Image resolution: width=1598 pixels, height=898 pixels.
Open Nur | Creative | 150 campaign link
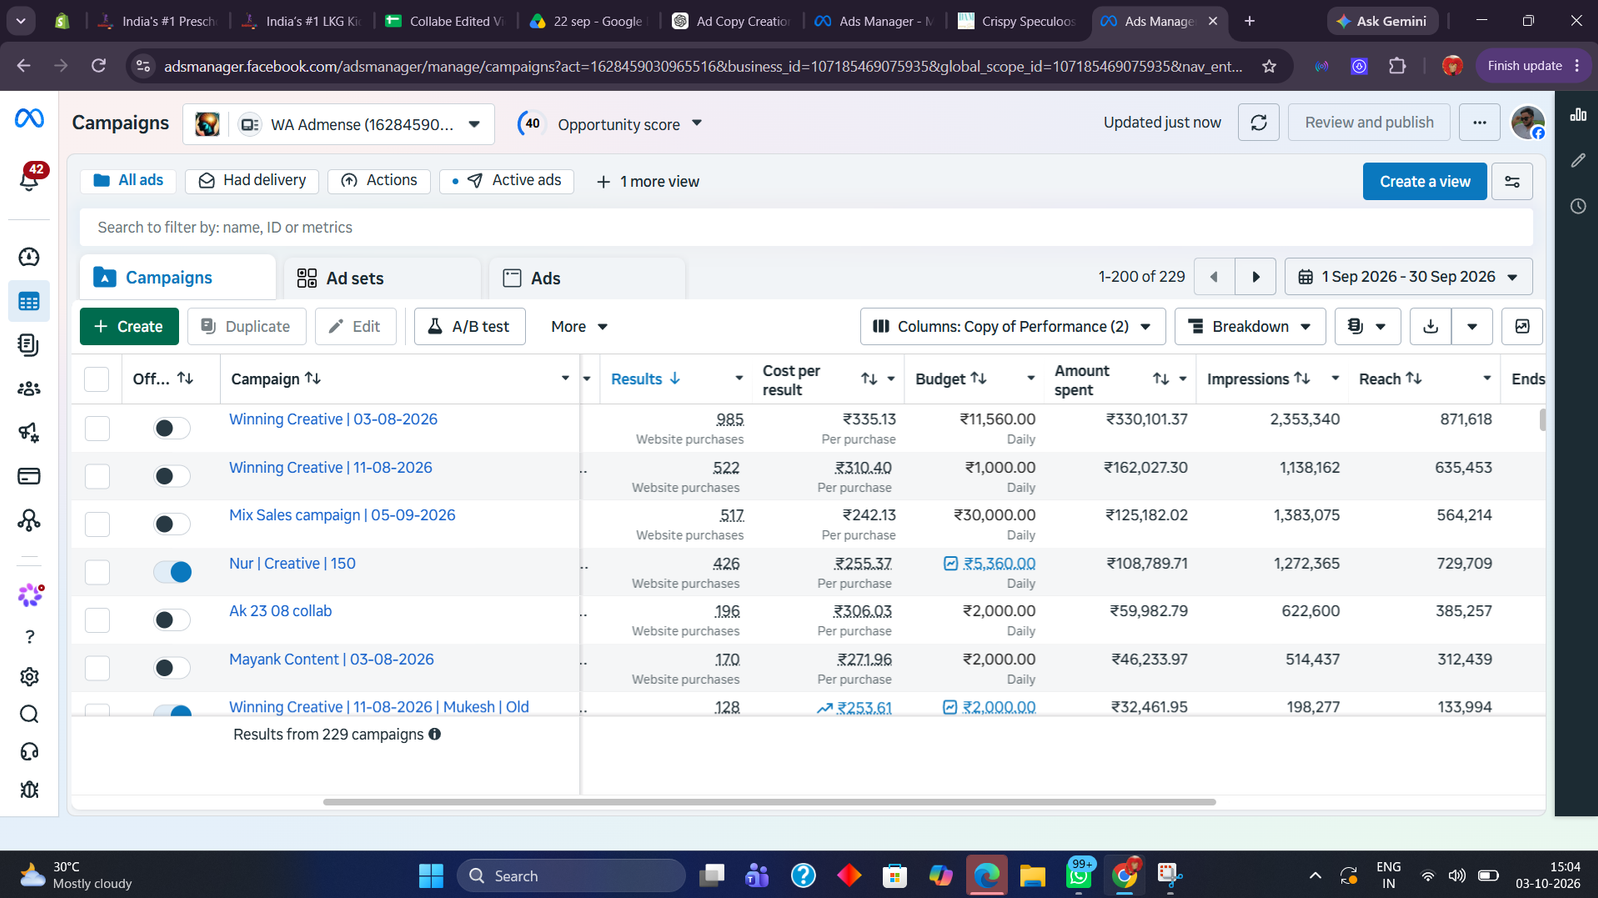pos(292,563)
